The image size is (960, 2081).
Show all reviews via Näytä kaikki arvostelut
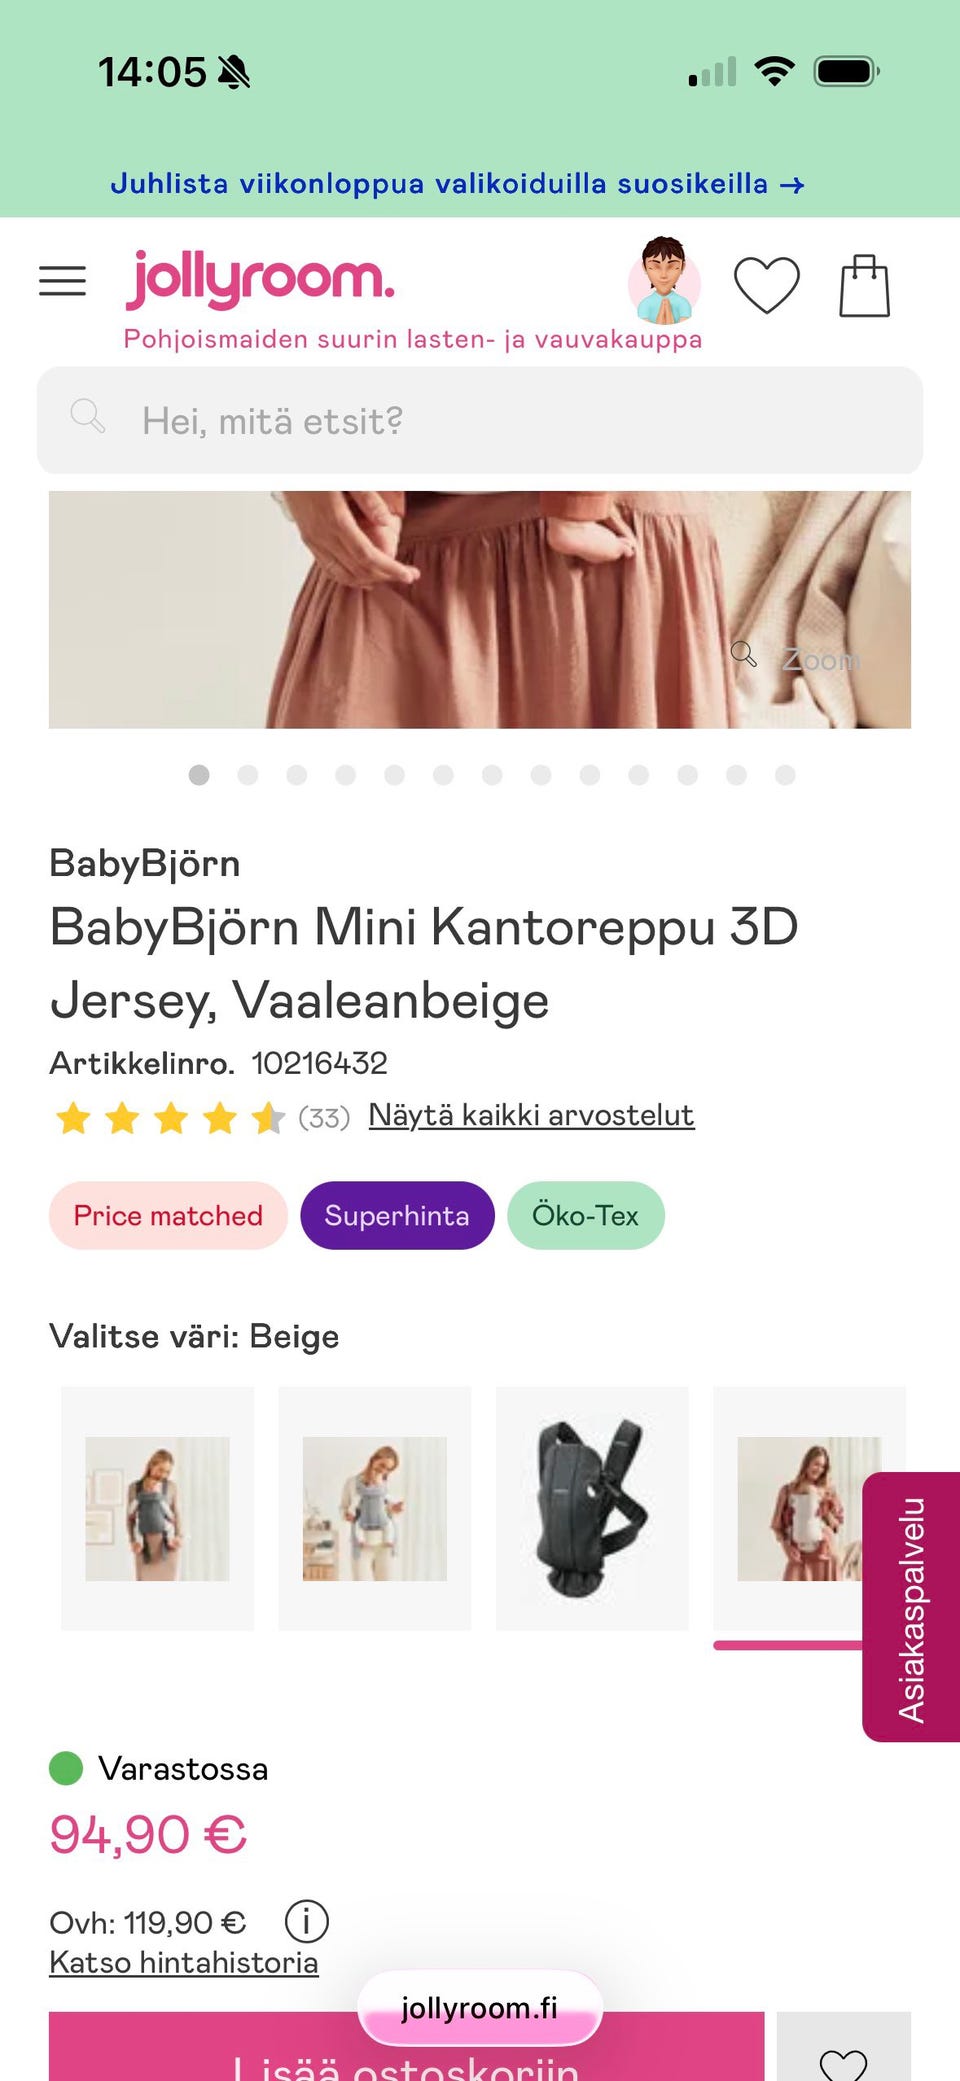[x=531, y=1115]
